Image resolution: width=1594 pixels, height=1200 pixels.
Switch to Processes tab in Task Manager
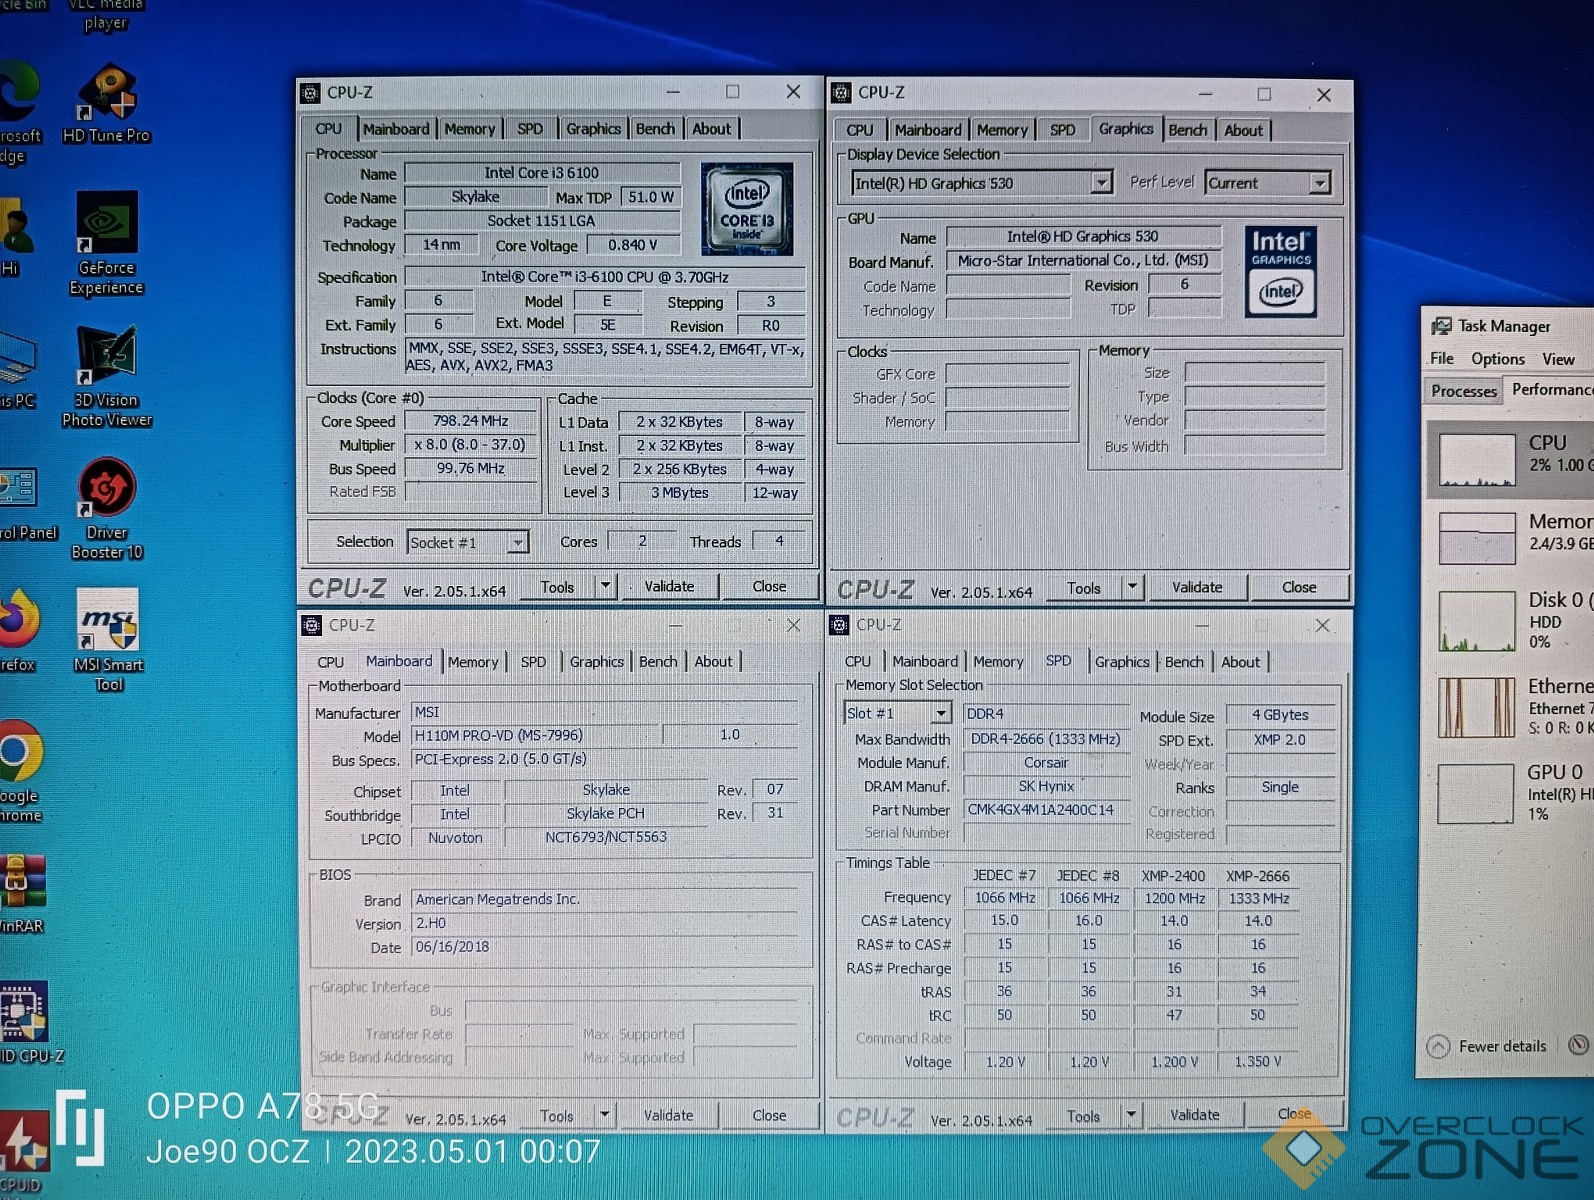click(x=1464, y=391)
